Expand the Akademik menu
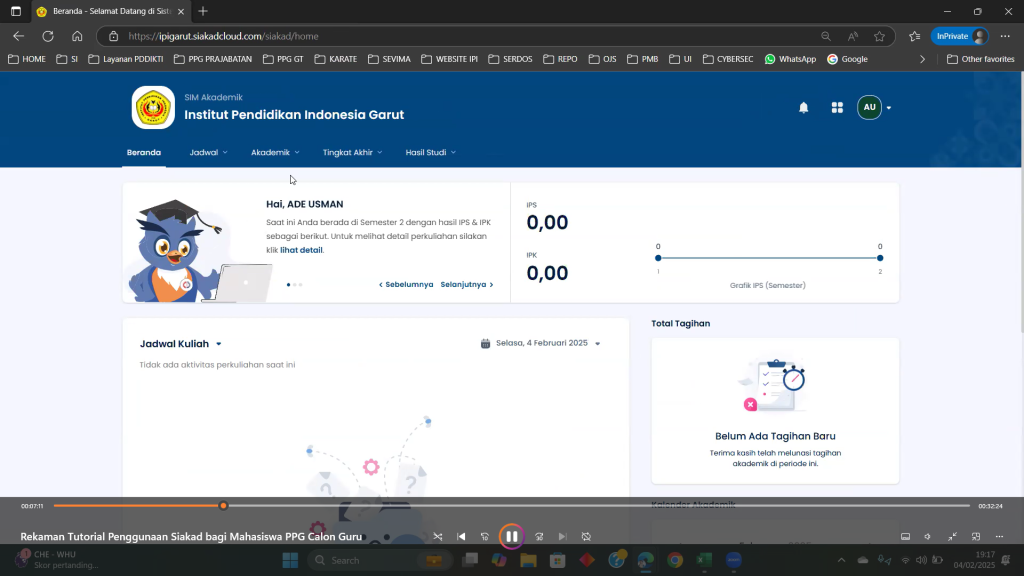The image size is (1024, 576). click(275, 152)
